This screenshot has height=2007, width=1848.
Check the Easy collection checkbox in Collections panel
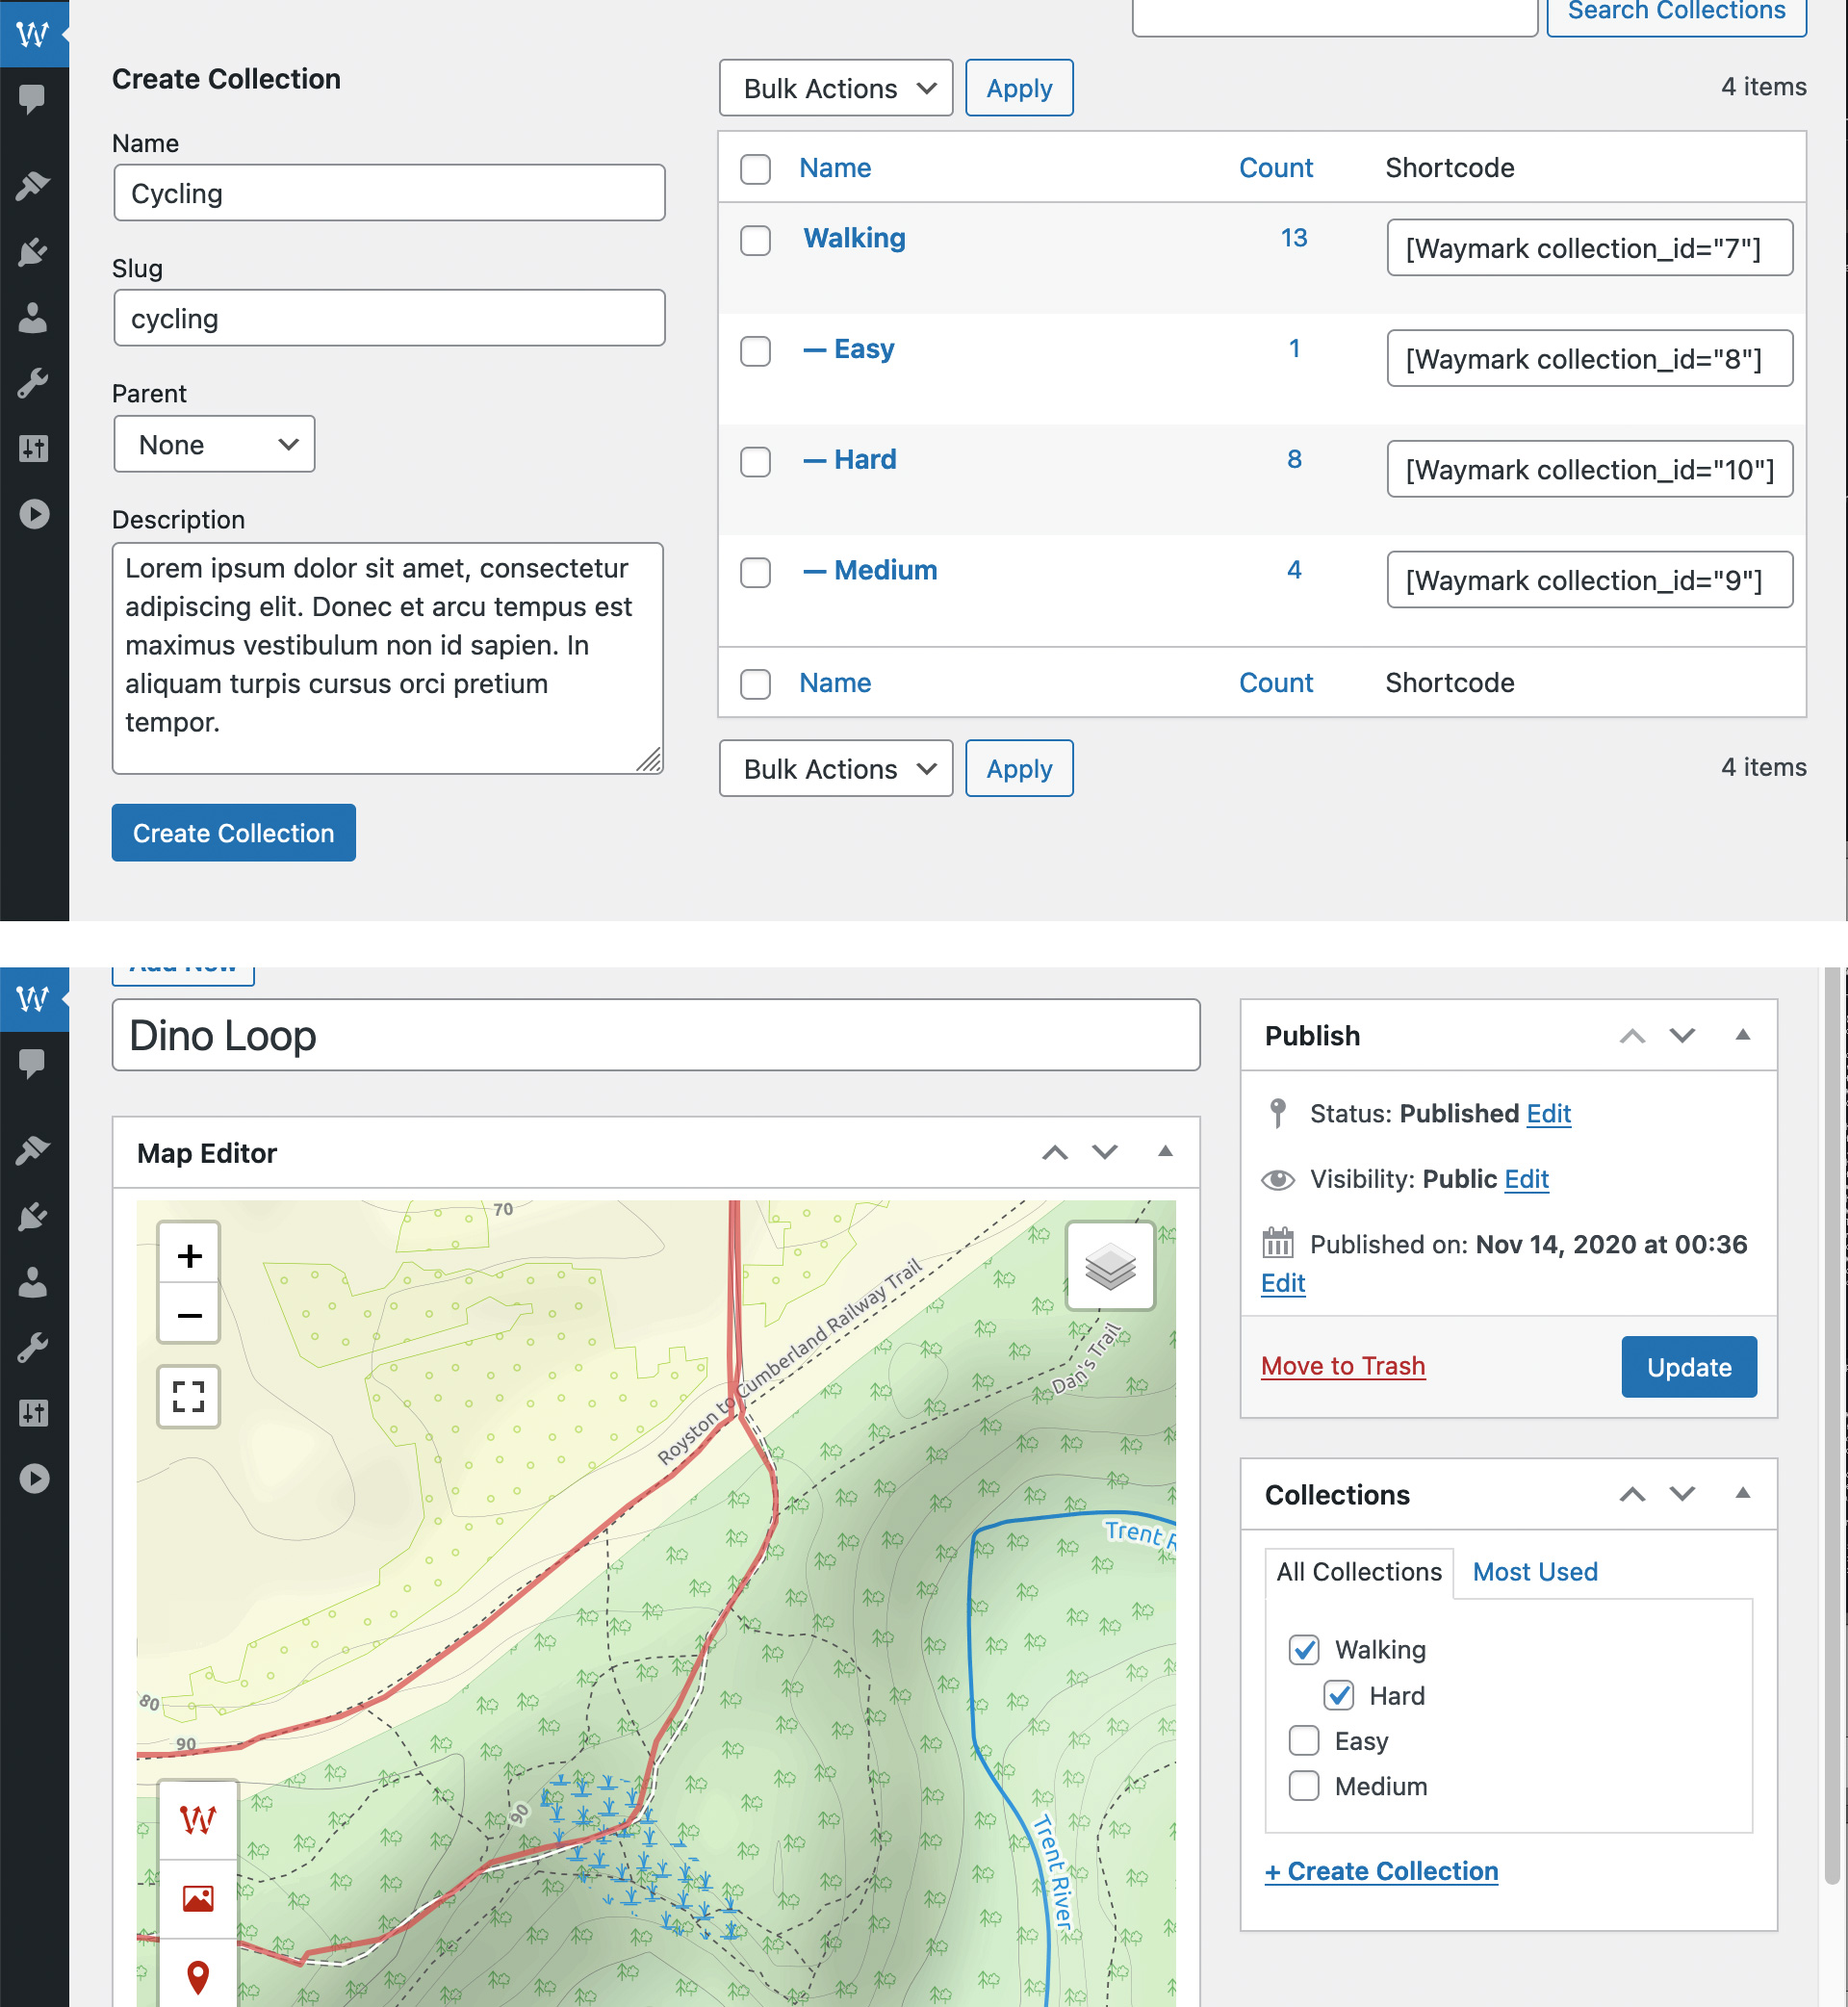tap(1303, 1741)
